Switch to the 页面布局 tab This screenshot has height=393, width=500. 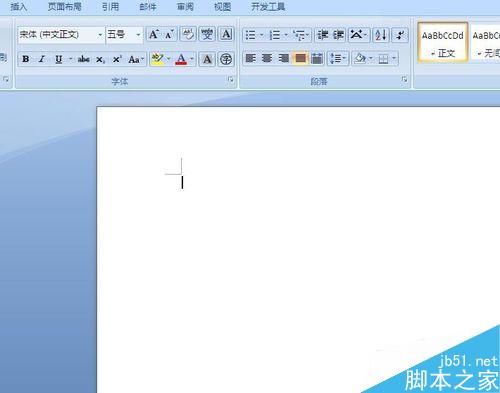point(64,7)
